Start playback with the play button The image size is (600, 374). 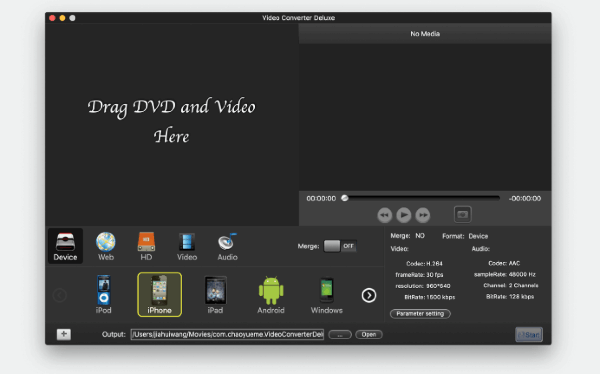pyautogui.click(x=404, y=215)
